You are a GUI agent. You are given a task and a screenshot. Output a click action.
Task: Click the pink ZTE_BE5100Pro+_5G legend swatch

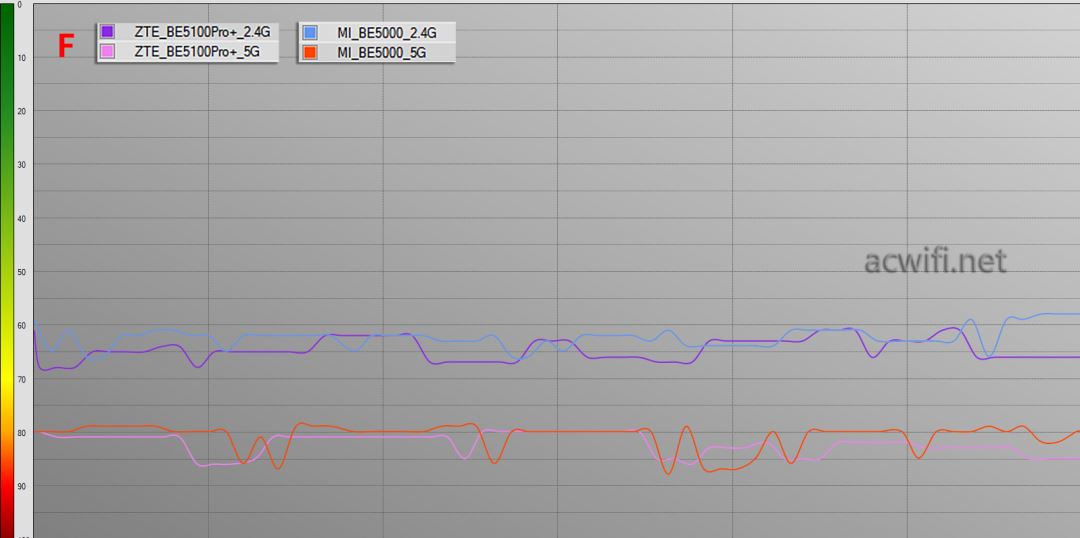(107, 52)
